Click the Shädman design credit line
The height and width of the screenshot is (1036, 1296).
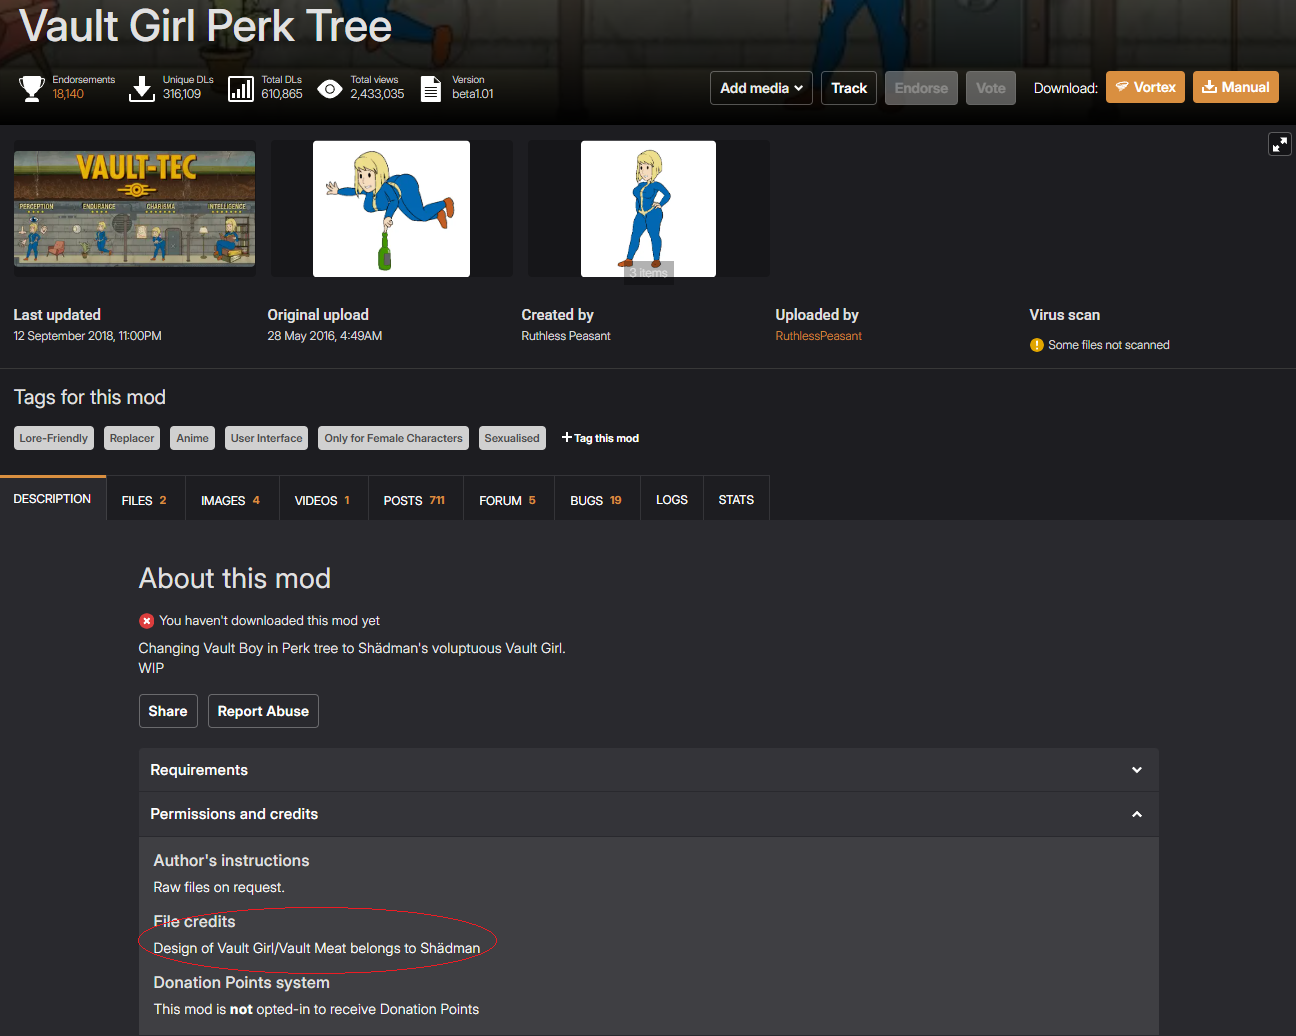[x=317, y=948]
